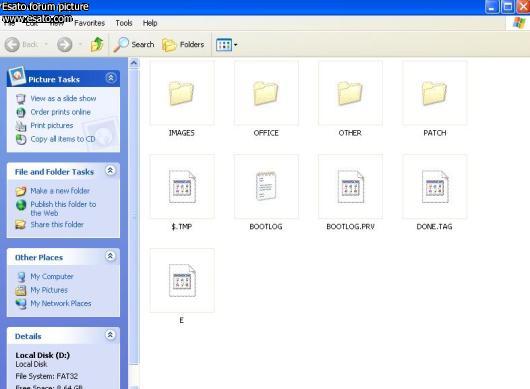
Task: Click the Share this folder icon
Action: click(x=21, y=225)
